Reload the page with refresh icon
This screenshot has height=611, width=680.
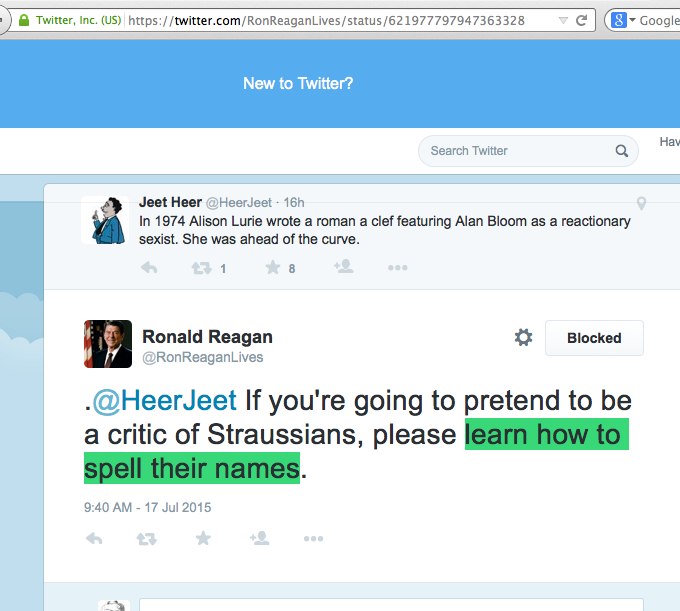(x=581, y=20)
